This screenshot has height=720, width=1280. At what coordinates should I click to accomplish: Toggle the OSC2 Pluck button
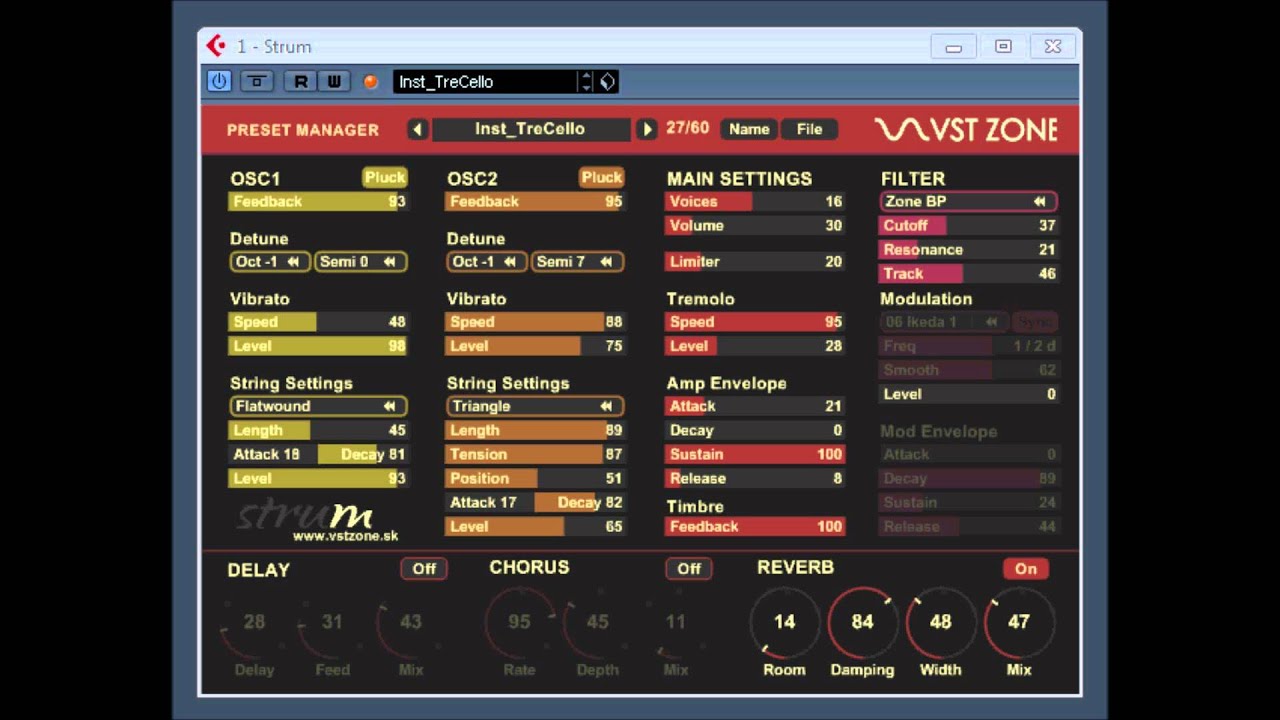601,177
